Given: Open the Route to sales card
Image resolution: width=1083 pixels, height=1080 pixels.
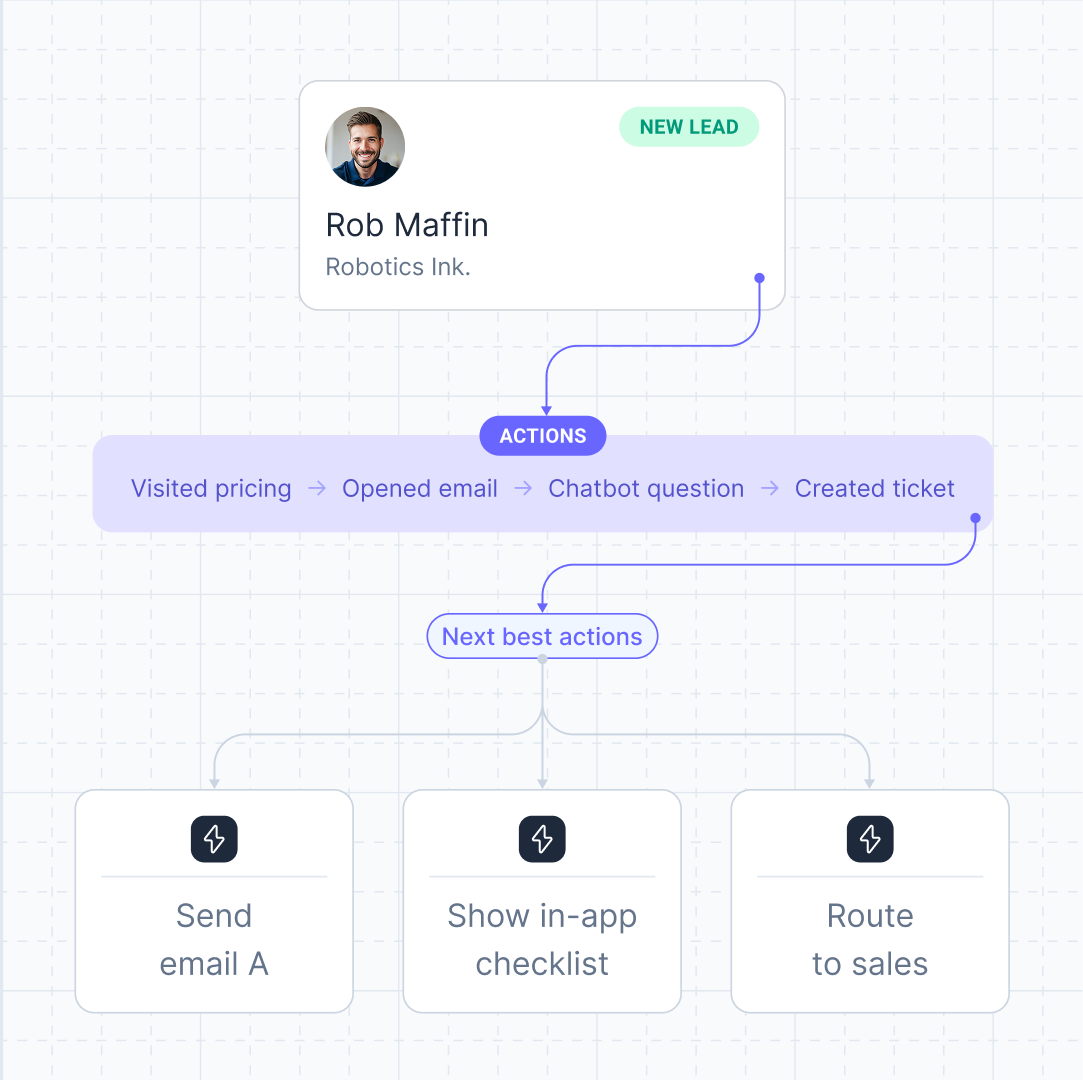Looking at the screenshot, I should (x=870, y=939).
